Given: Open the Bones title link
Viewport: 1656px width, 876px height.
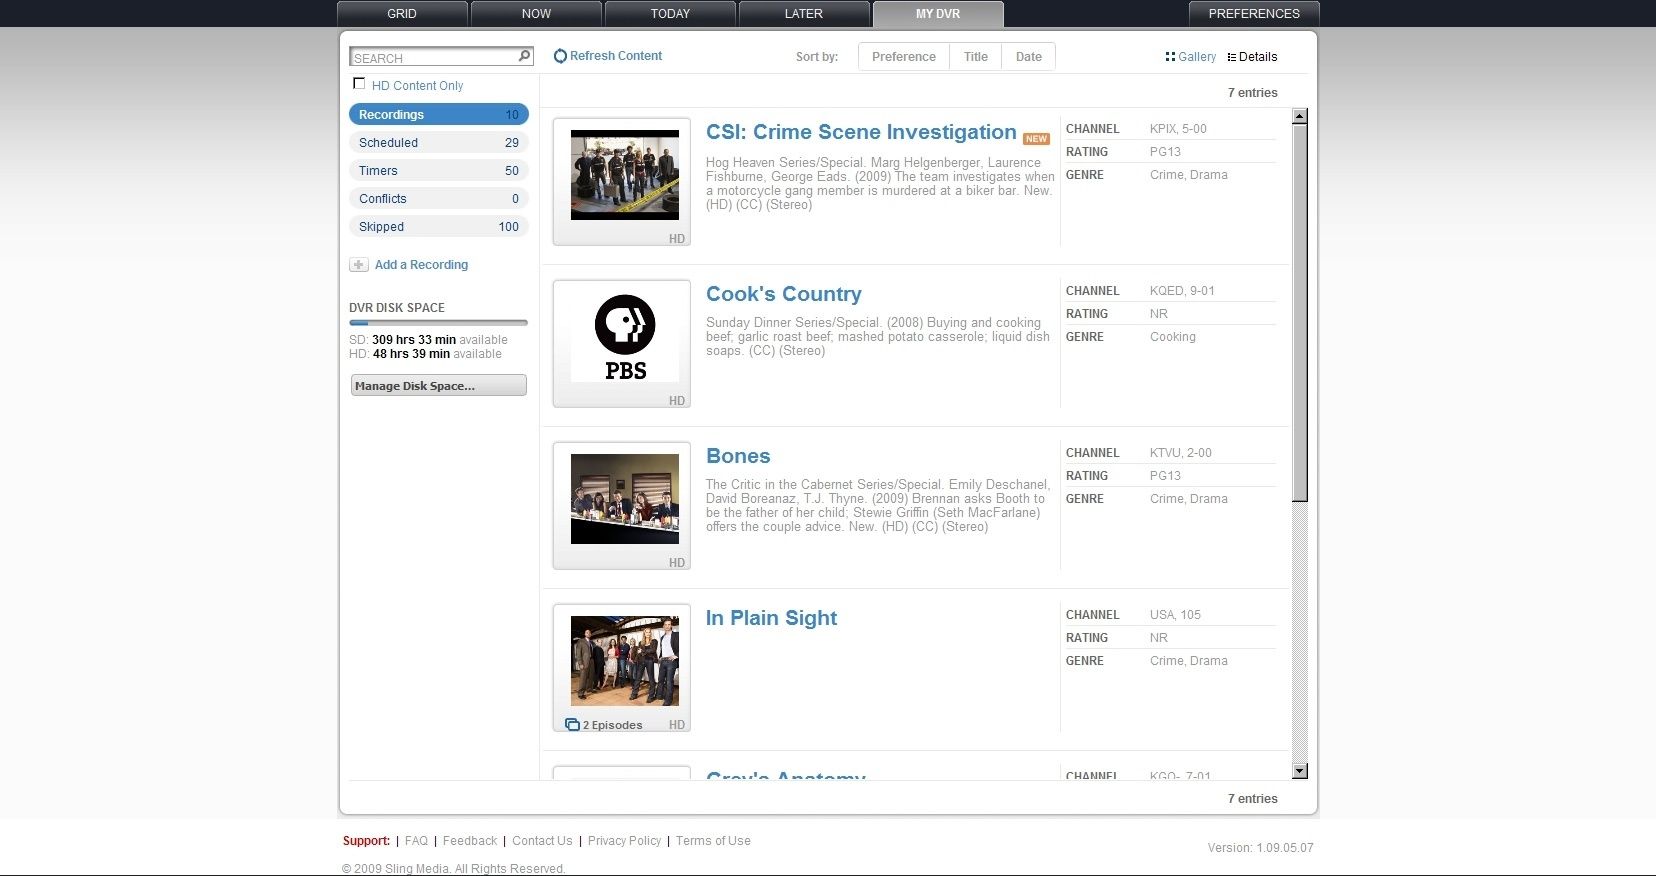Looking at the screenshot, I should [738, 456].
